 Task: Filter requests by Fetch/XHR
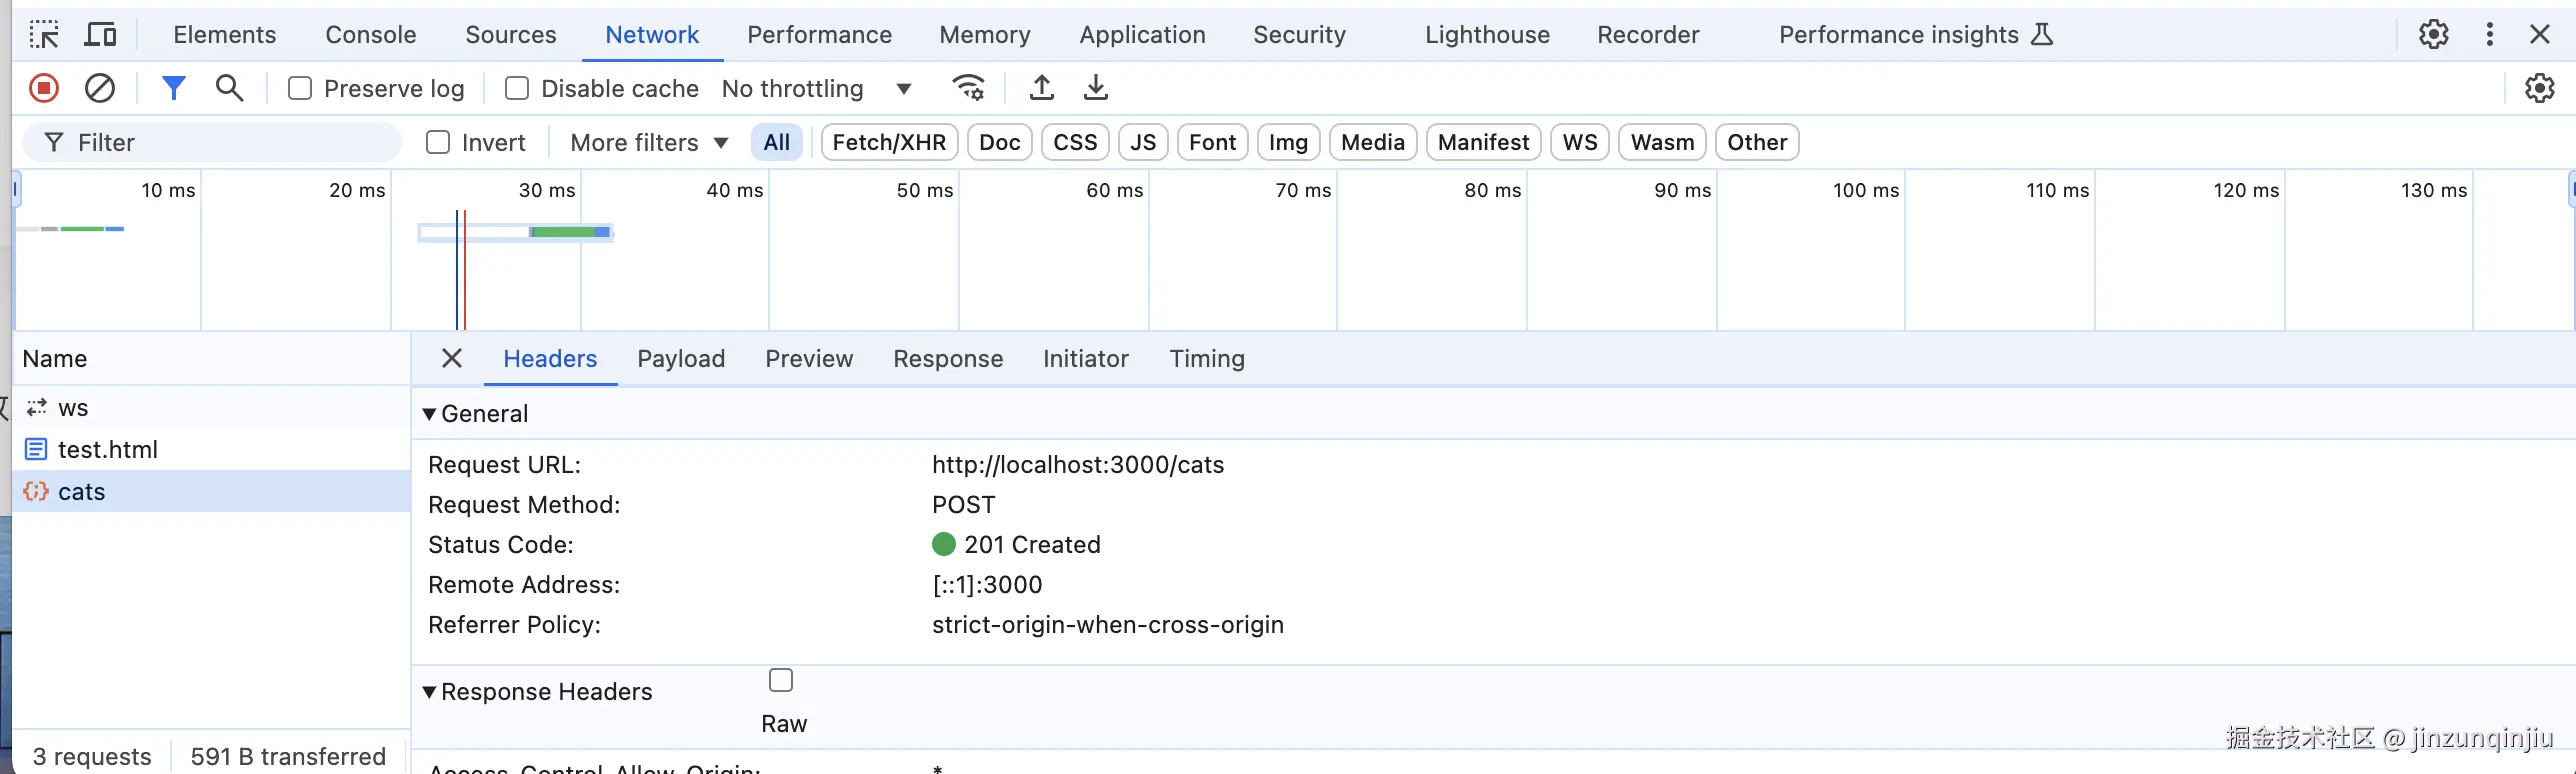pyautogui.click(x=889, y=143)
